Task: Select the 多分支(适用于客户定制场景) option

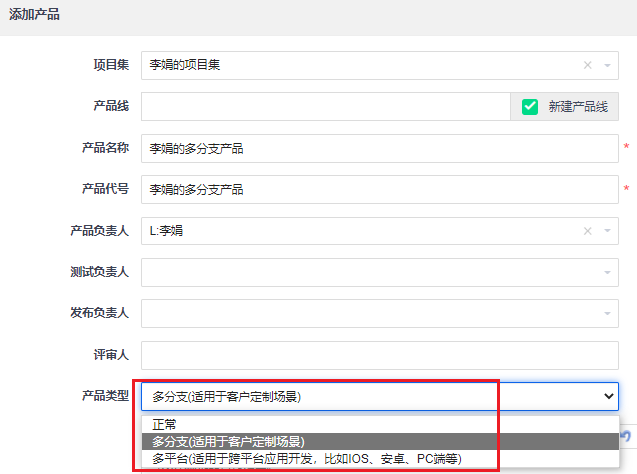Action: click(x=380, y=442)
